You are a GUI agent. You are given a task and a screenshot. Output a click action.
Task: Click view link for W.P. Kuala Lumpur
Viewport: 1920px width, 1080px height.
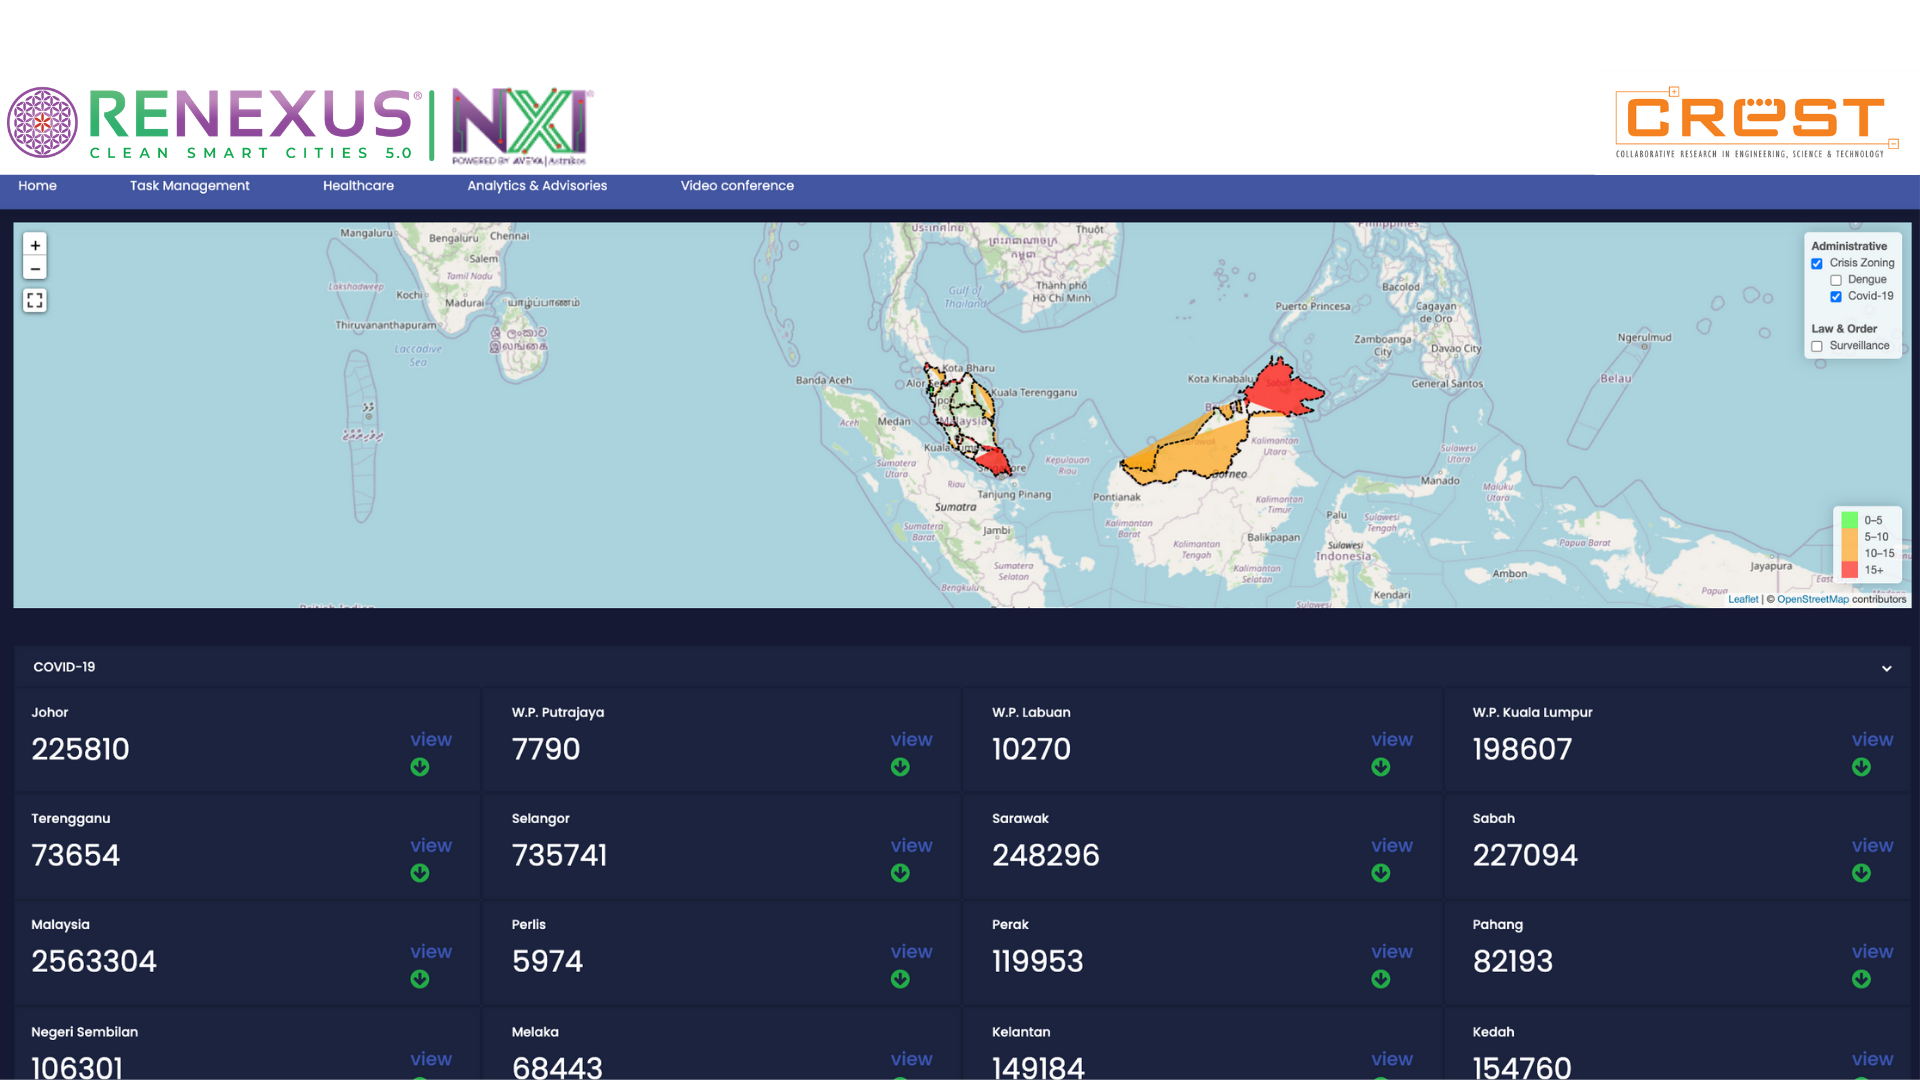pyautogui.click(x=1872, y=740)
